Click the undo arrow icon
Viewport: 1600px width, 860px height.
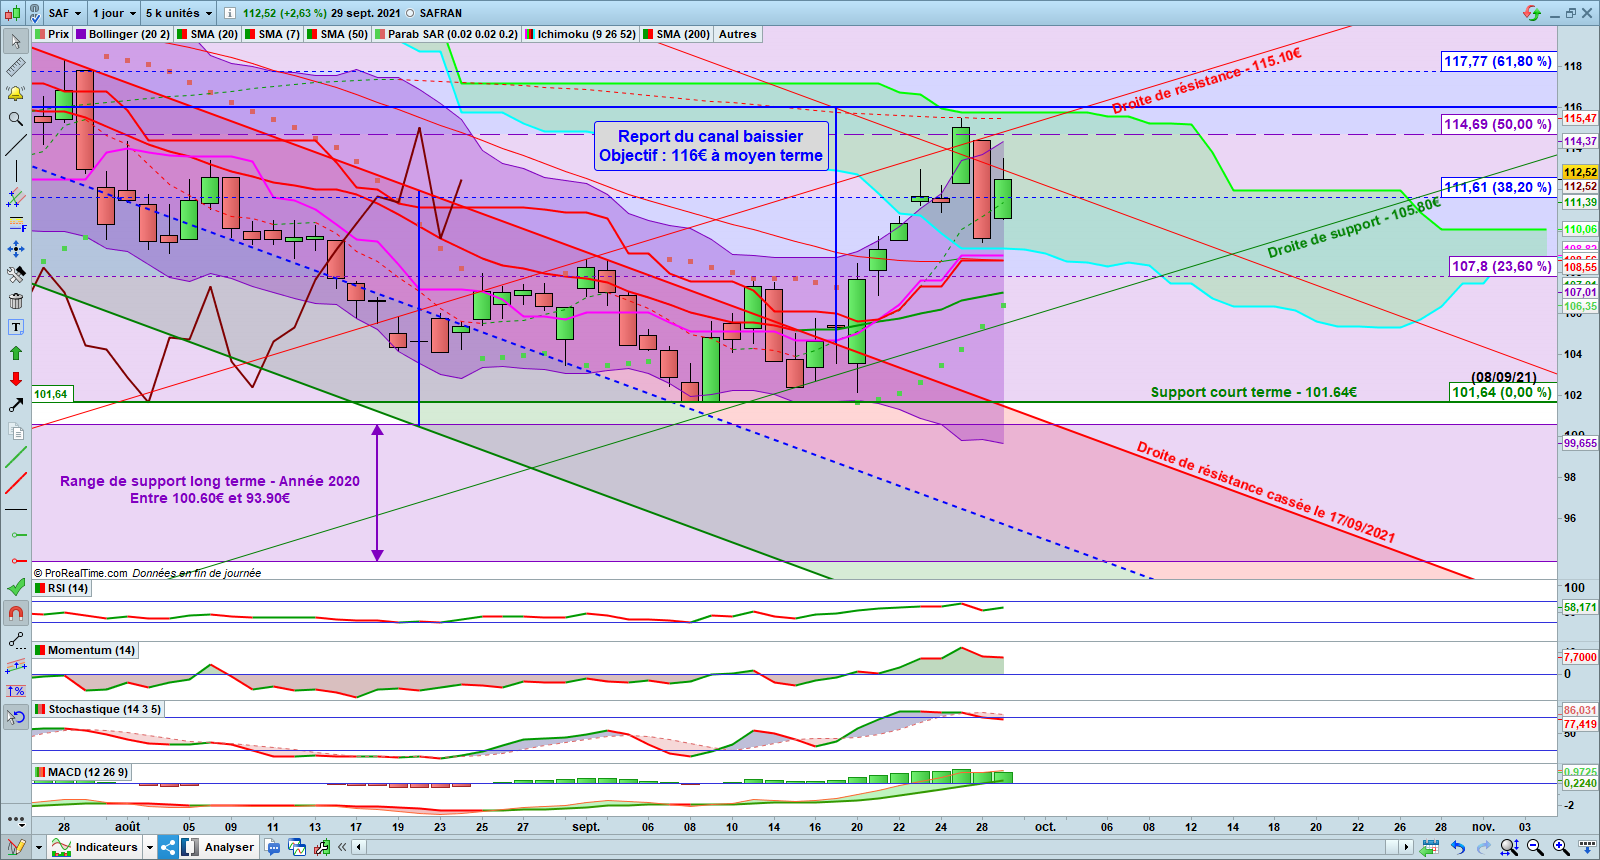point(1458,847)
